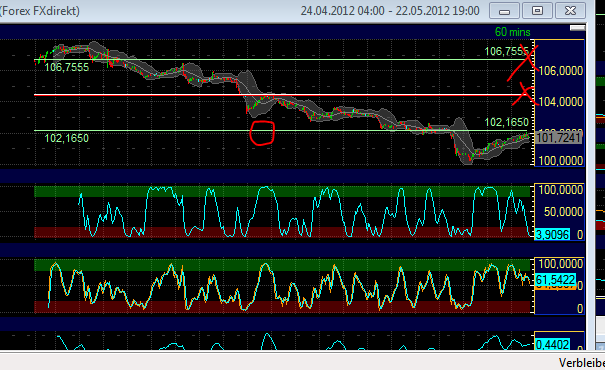This screenshot has width=605, height=371.
Task: Click the right-side '102,1650' line label
Action: pos(506,123)
